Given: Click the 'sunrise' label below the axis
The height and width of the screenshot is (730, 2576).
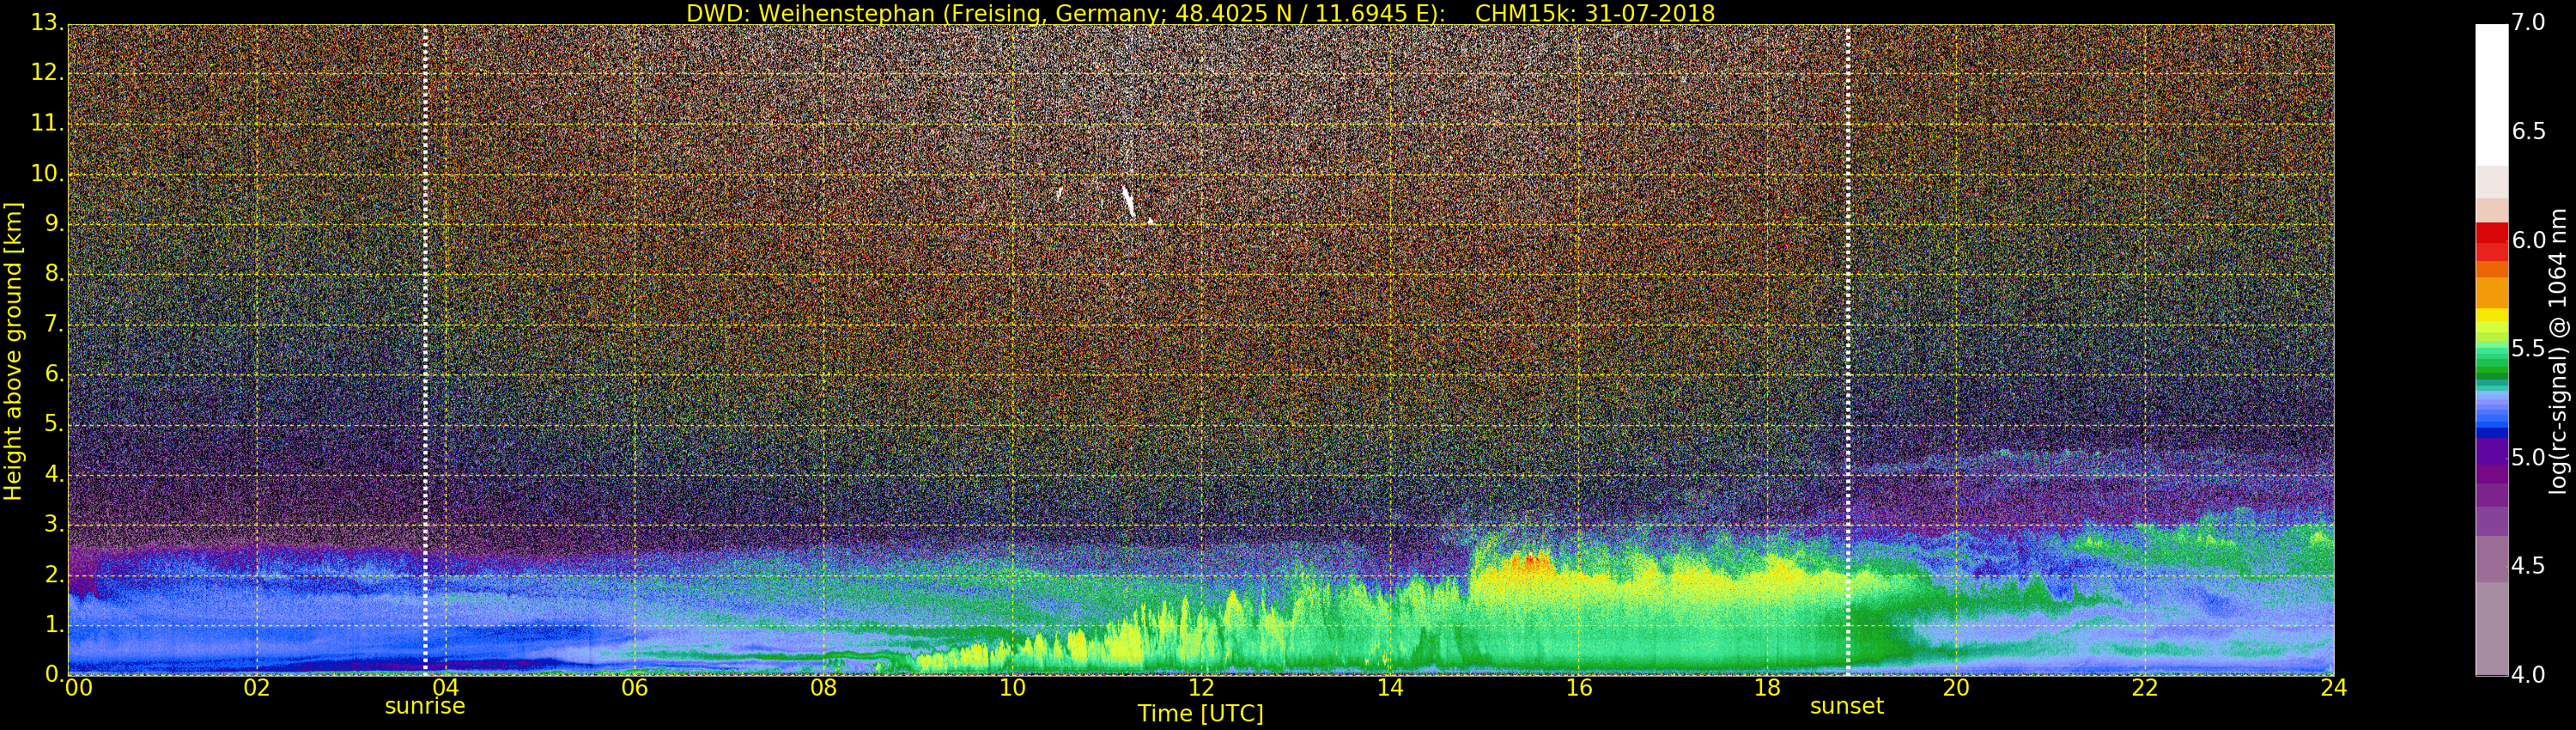Looking at the screenshot, I should [x=425, y=706].
